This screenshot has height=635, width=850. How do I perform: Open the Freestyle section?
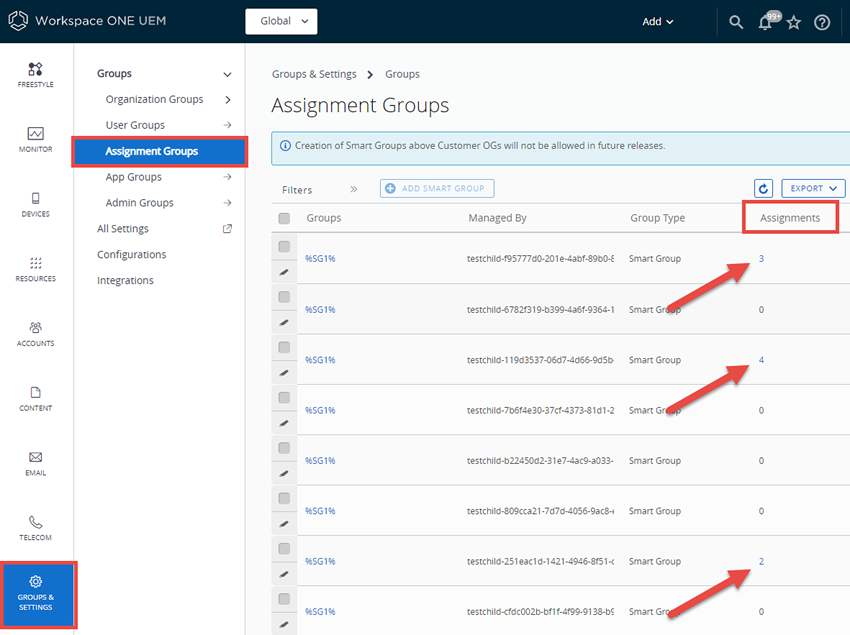[x=35, y=75]
